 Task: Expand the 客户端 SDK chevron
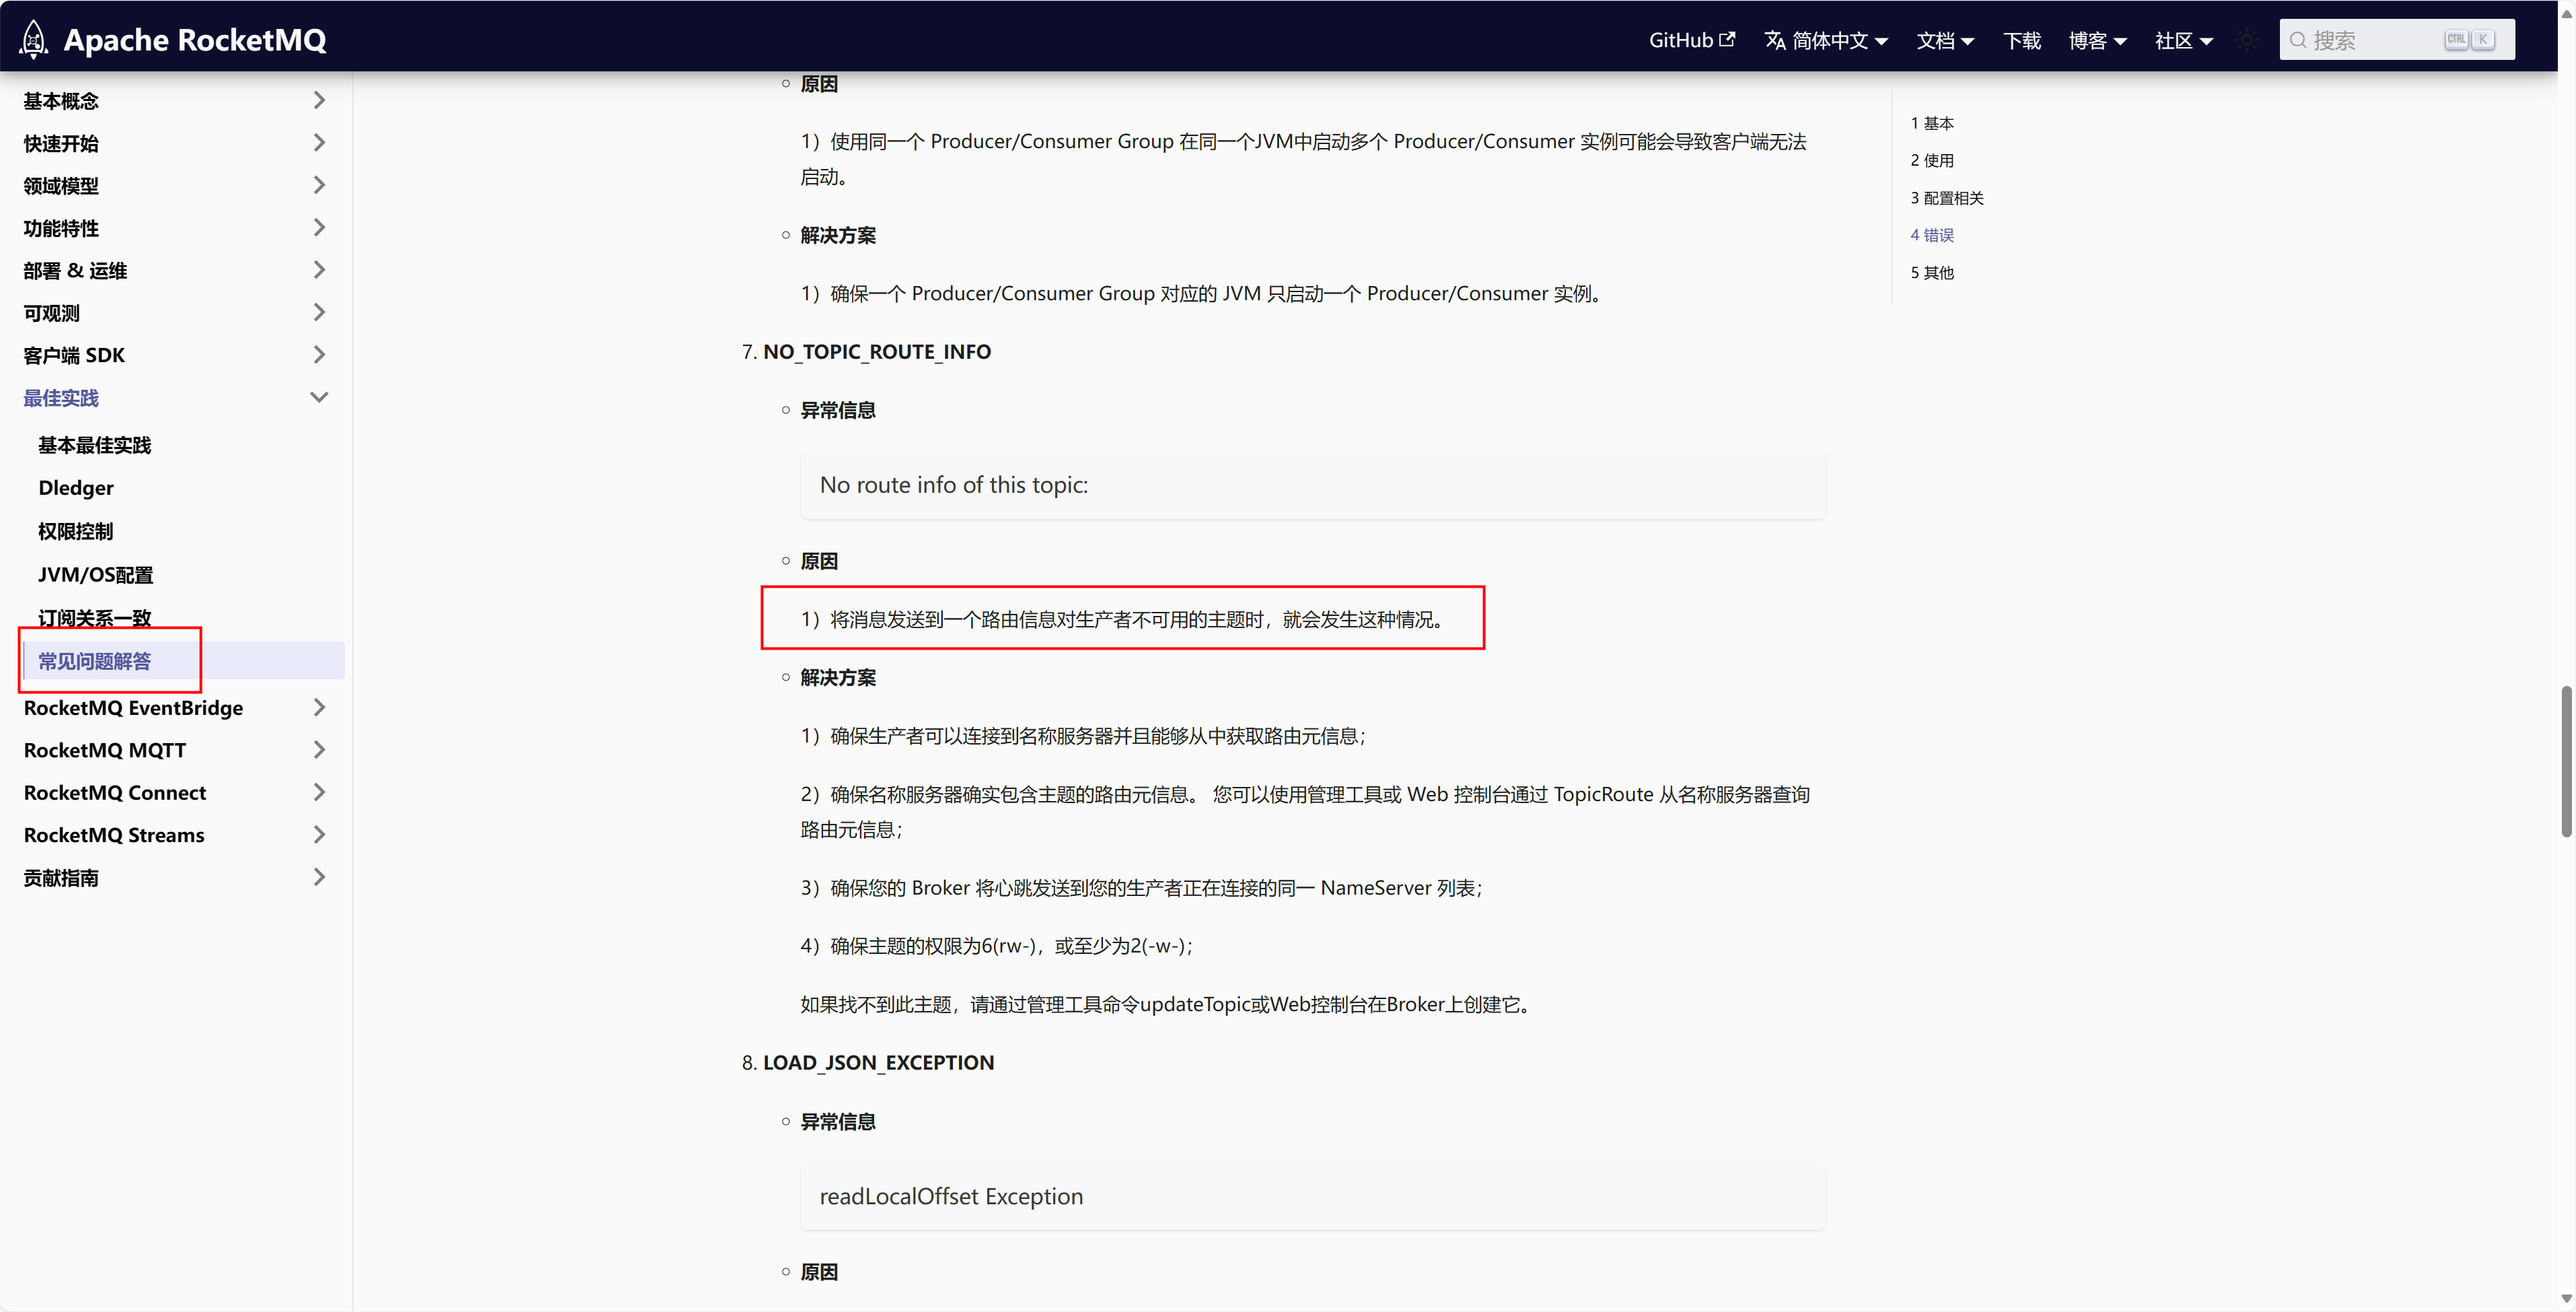pos(319,355)
